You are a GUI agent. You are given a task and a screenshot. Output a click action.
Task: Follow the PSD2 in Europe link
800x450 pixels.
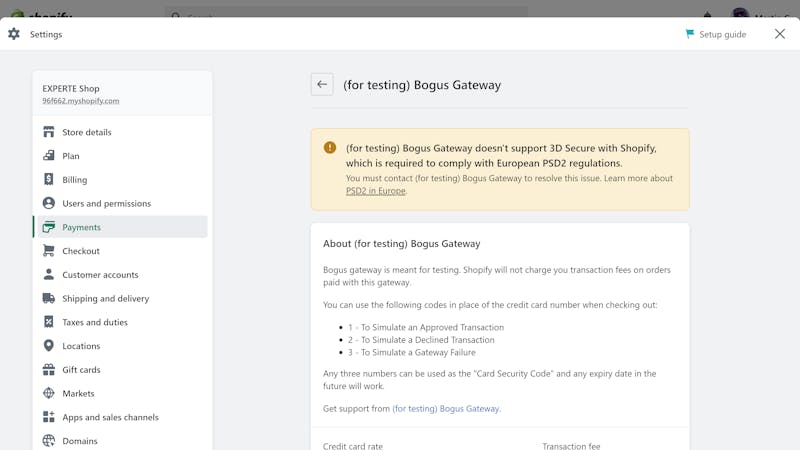coord(376,191)
